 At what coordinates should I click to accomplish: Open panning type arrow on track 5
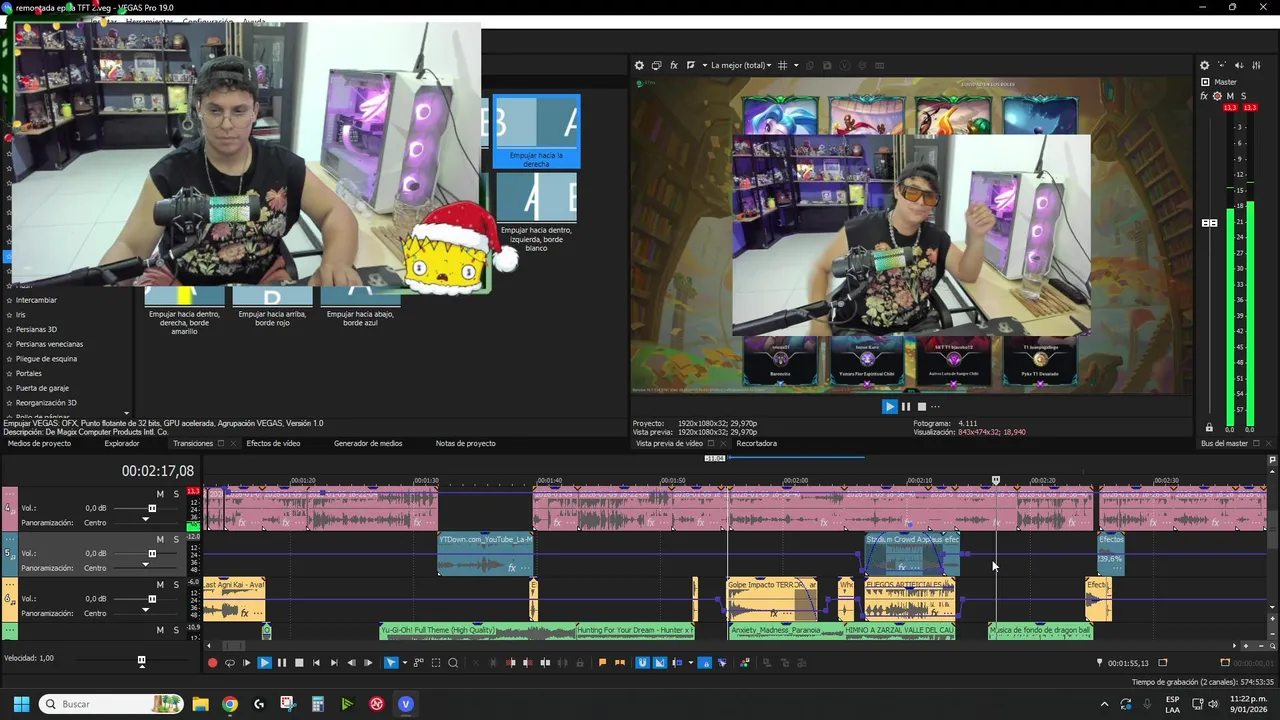click(x=145, y=565)
